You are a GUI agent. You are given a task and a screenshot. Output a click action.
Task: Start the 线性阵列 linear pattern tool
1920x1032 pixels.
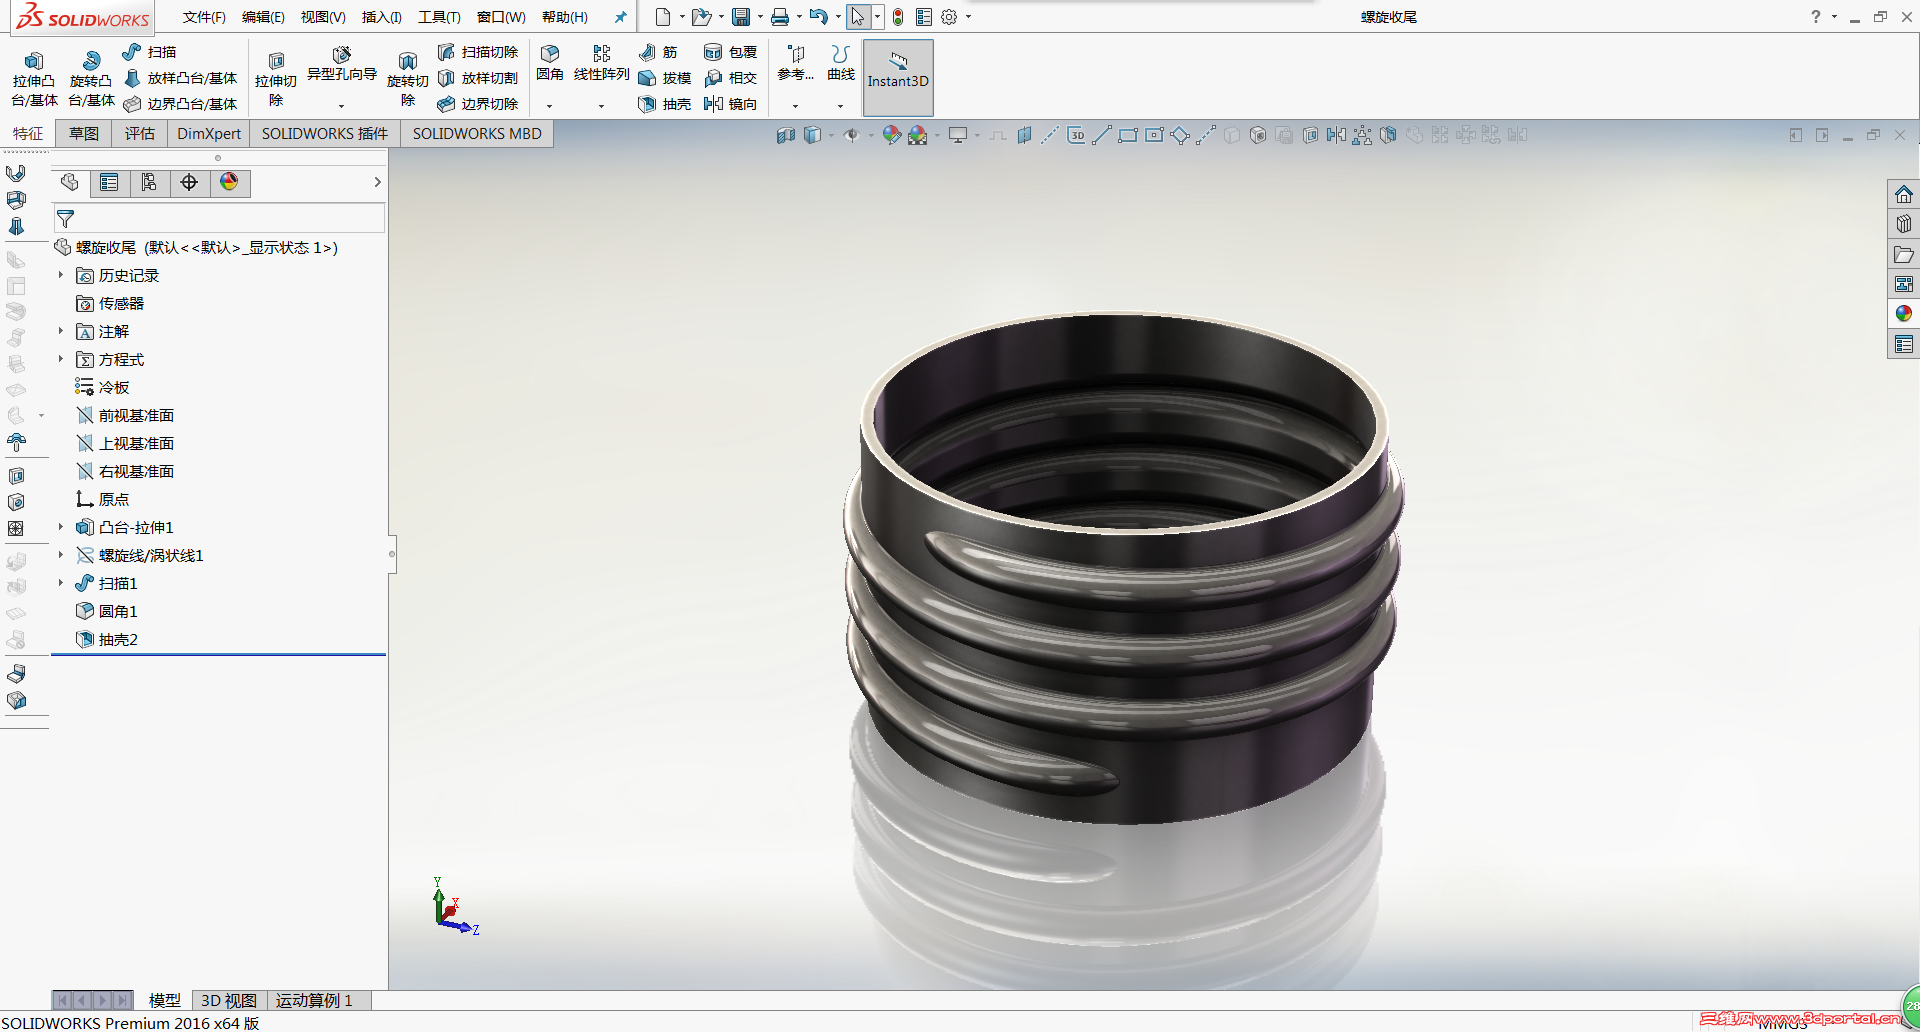coord(601,63)
